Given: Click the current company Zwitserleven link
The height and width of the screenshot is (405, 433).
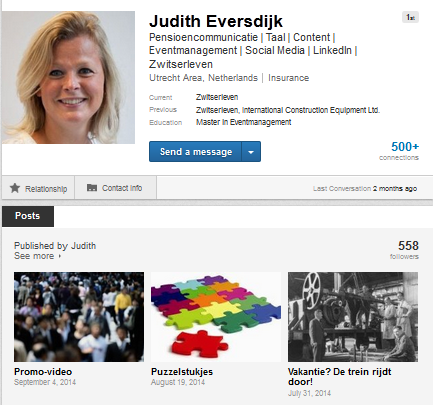Looking at the screenshot, I should coord(217,97).
